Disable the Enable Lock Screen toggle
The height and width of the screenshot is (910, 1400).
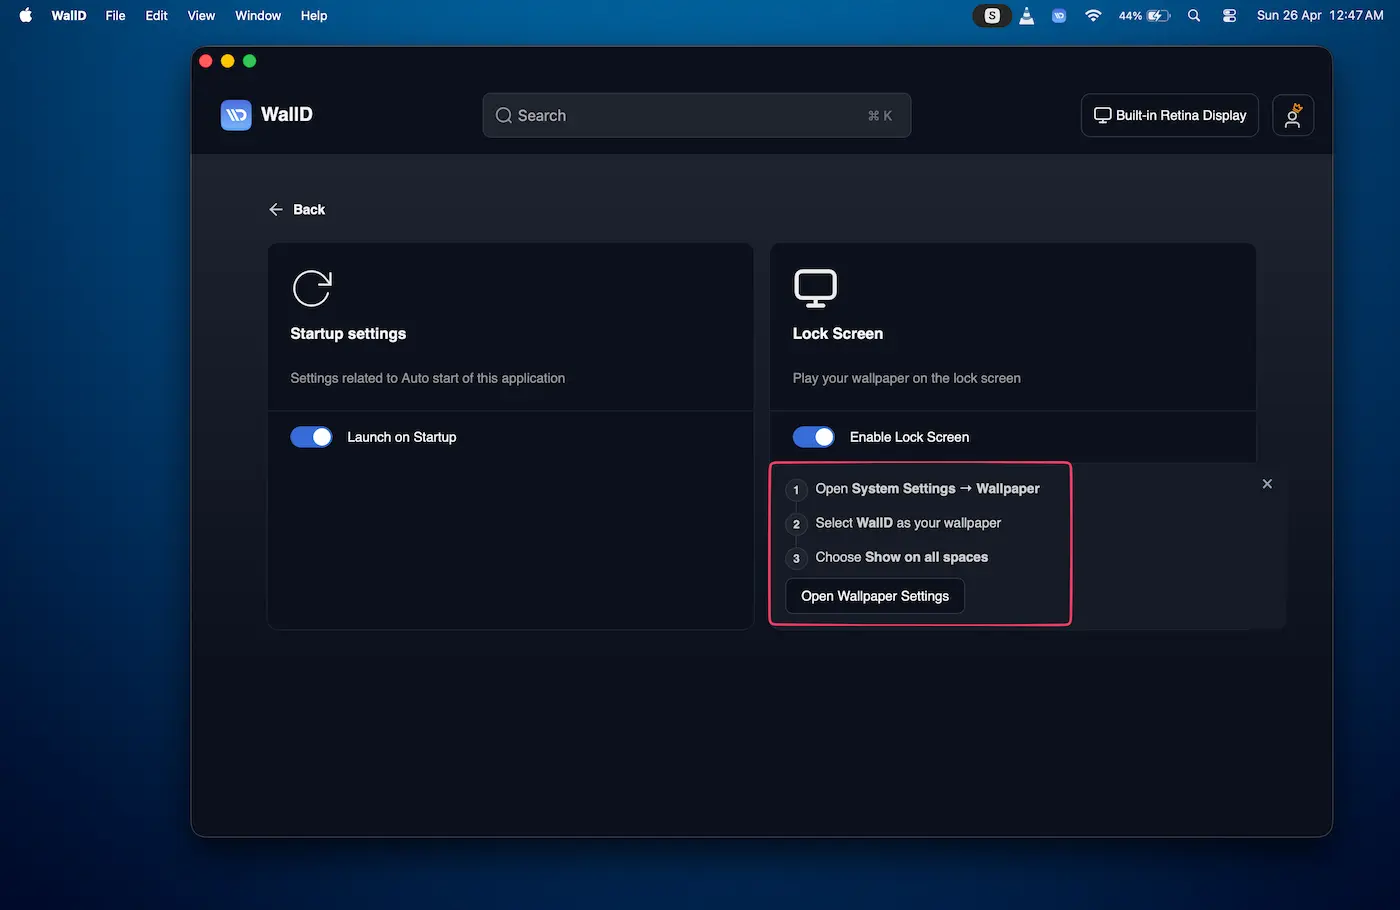point(814,437)
